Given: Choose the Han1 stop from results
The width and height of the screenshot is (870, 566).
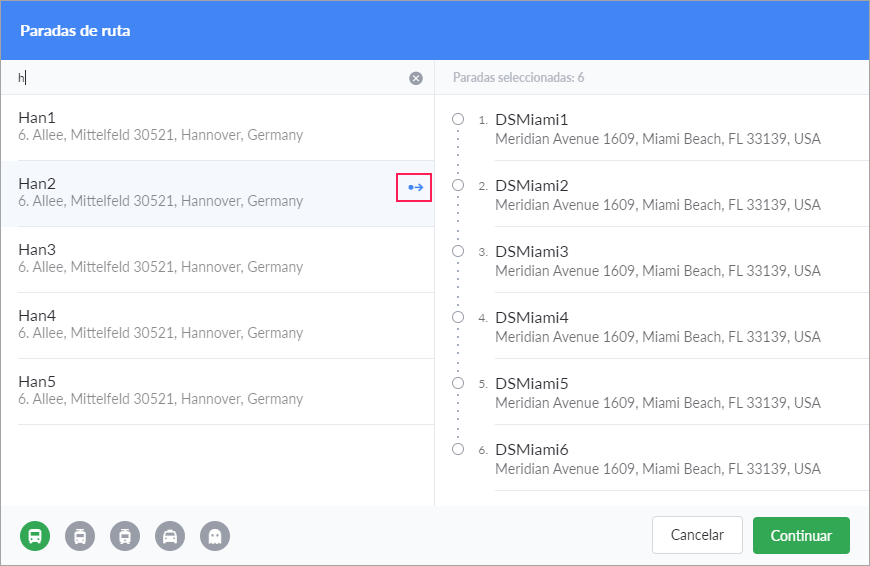Looking at the screenshot, I should [x=218, y=128].
